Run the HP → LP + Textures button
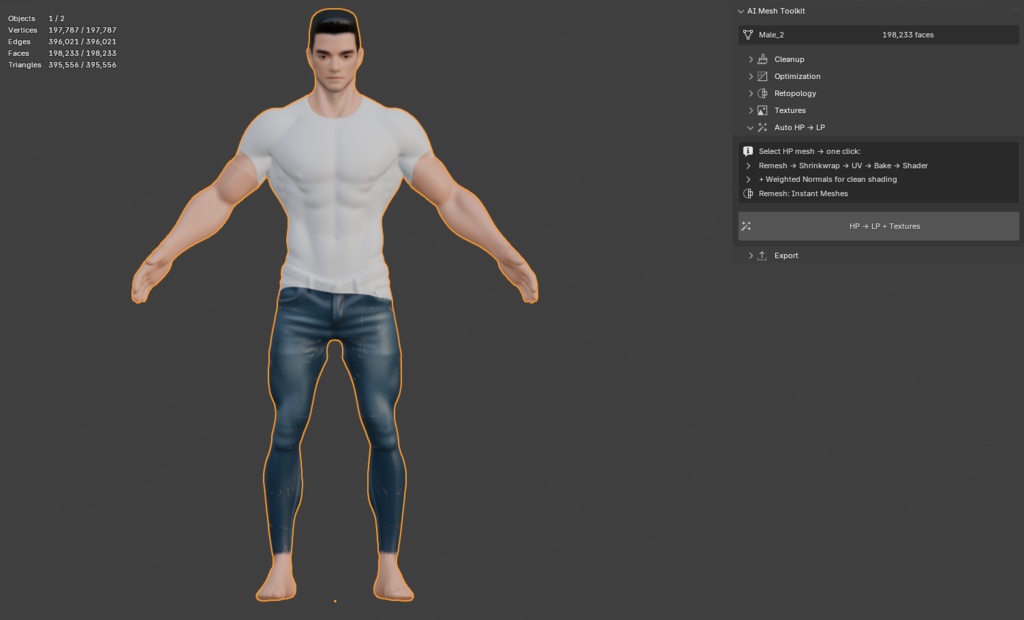The height and width of the screenshot is (620, 1024). tap(878, 226)
